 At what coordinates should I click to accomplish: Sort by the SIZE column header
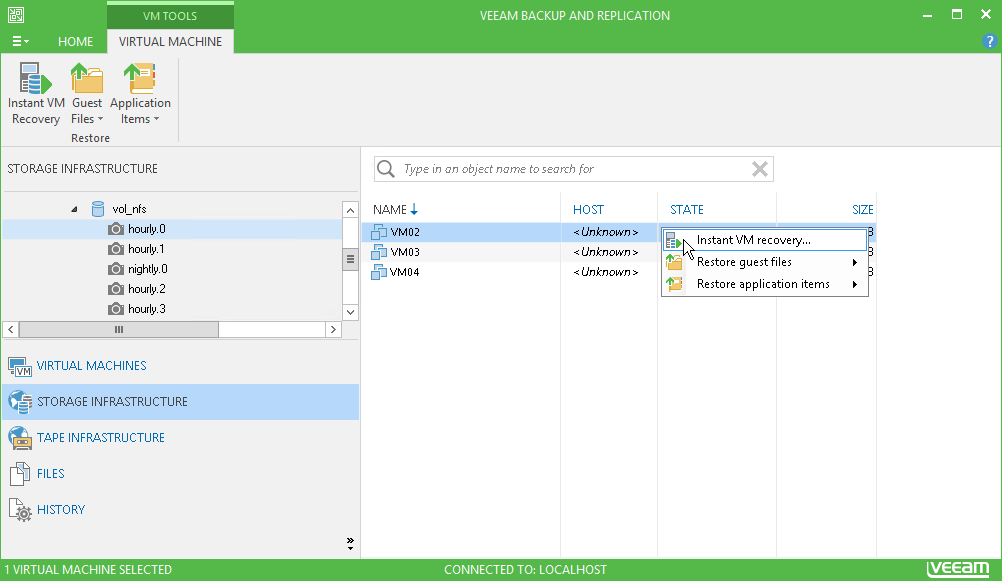pos(862,210)
